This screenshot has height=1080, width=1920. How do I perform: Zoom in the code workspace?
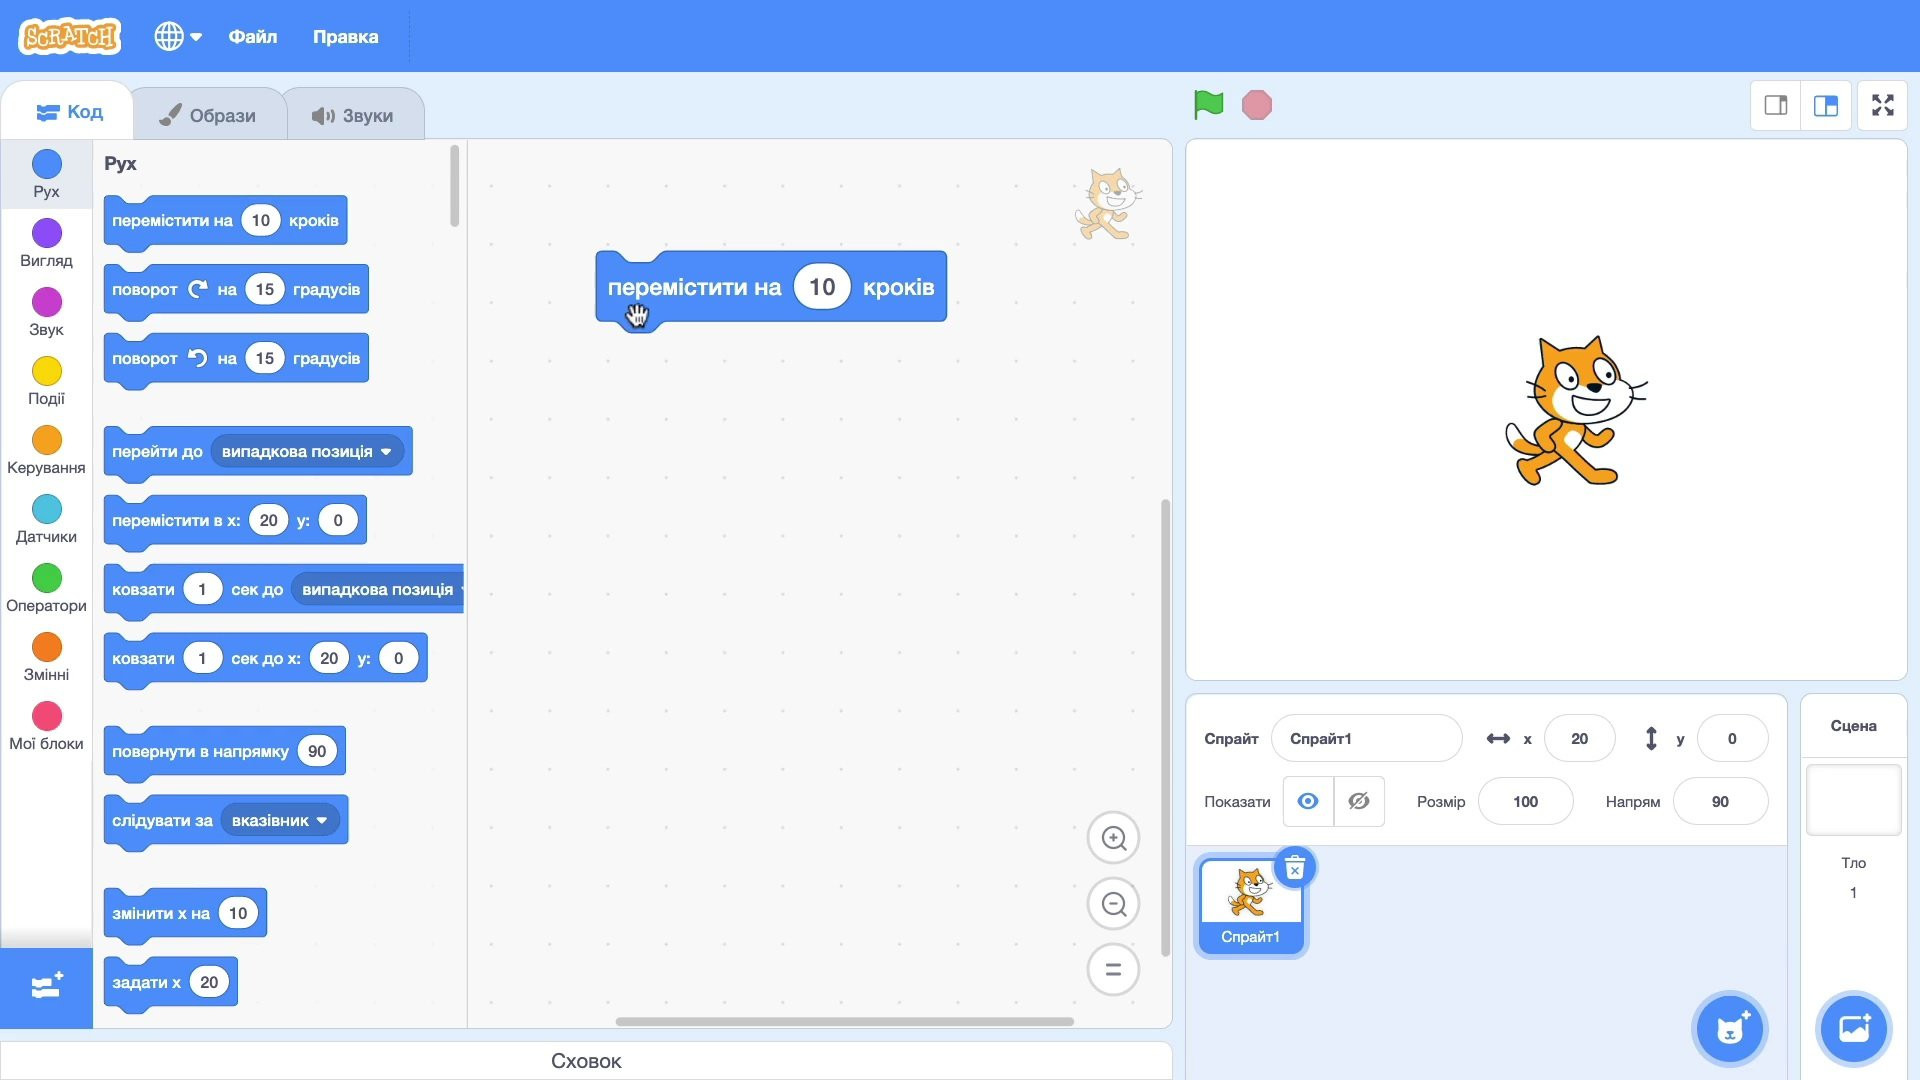(x=1113, y=838)
